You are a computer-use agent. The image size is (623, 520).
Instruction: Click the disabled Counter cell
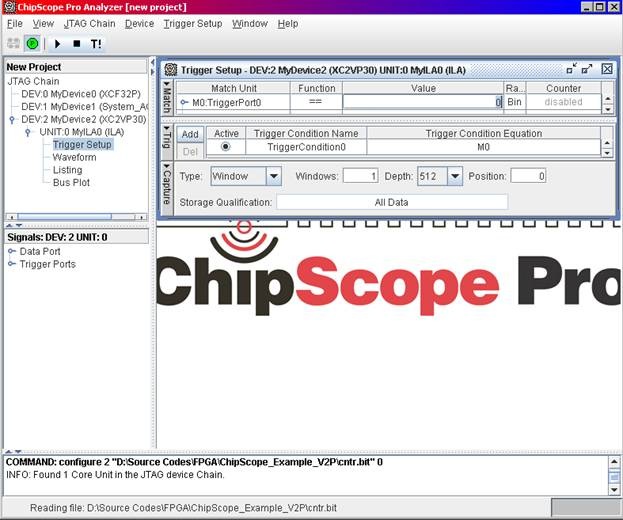pyautogui.click(x=563, y=102)
